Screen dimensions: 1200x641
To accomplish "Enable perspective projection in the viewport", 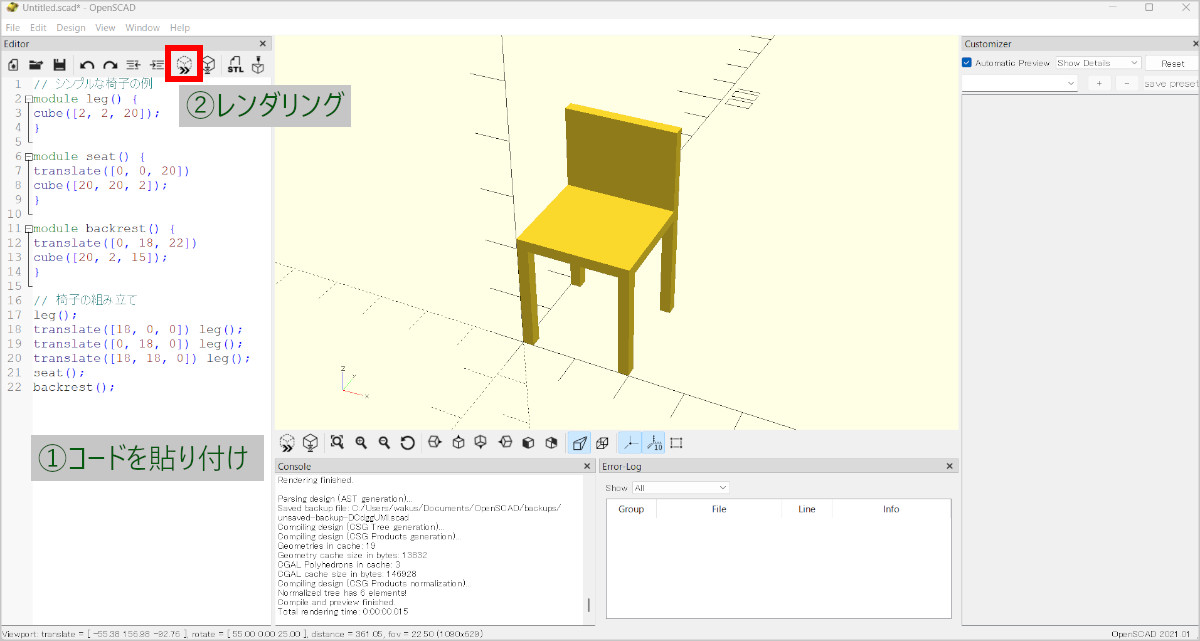I will tap(579, 443).
